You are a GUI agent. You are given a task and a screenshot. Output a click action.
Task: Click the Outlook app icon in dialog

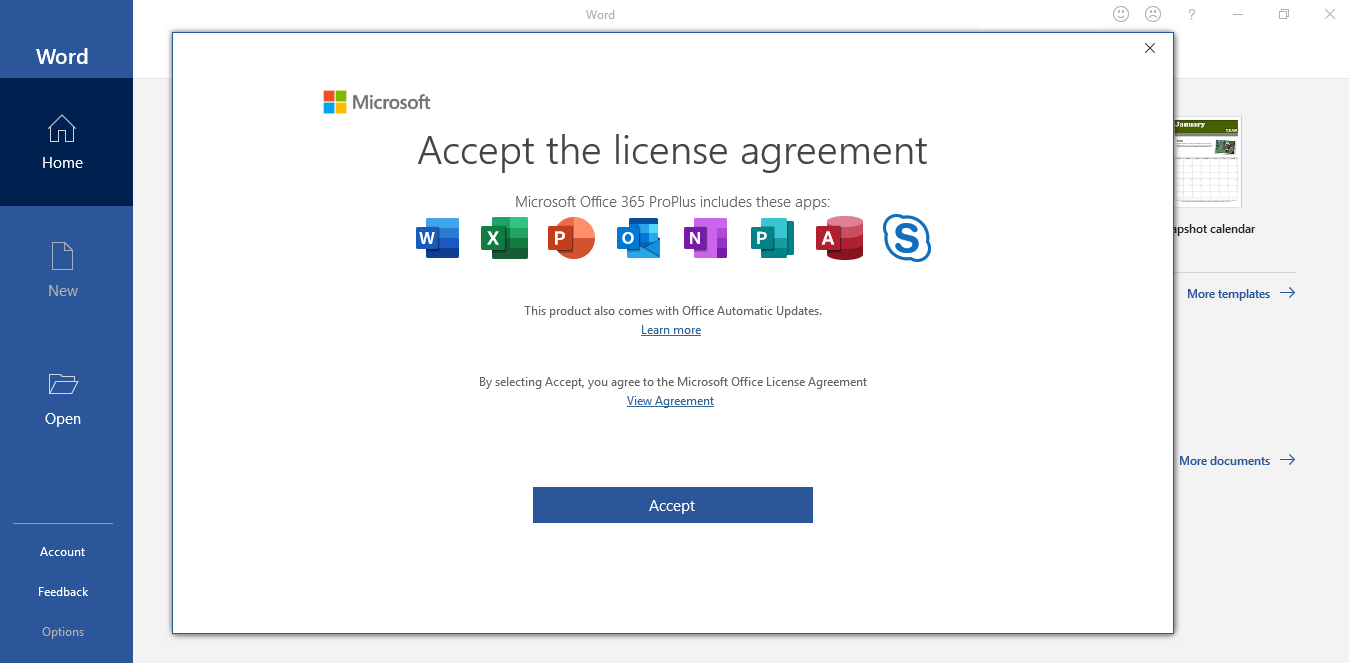[638, 238]
